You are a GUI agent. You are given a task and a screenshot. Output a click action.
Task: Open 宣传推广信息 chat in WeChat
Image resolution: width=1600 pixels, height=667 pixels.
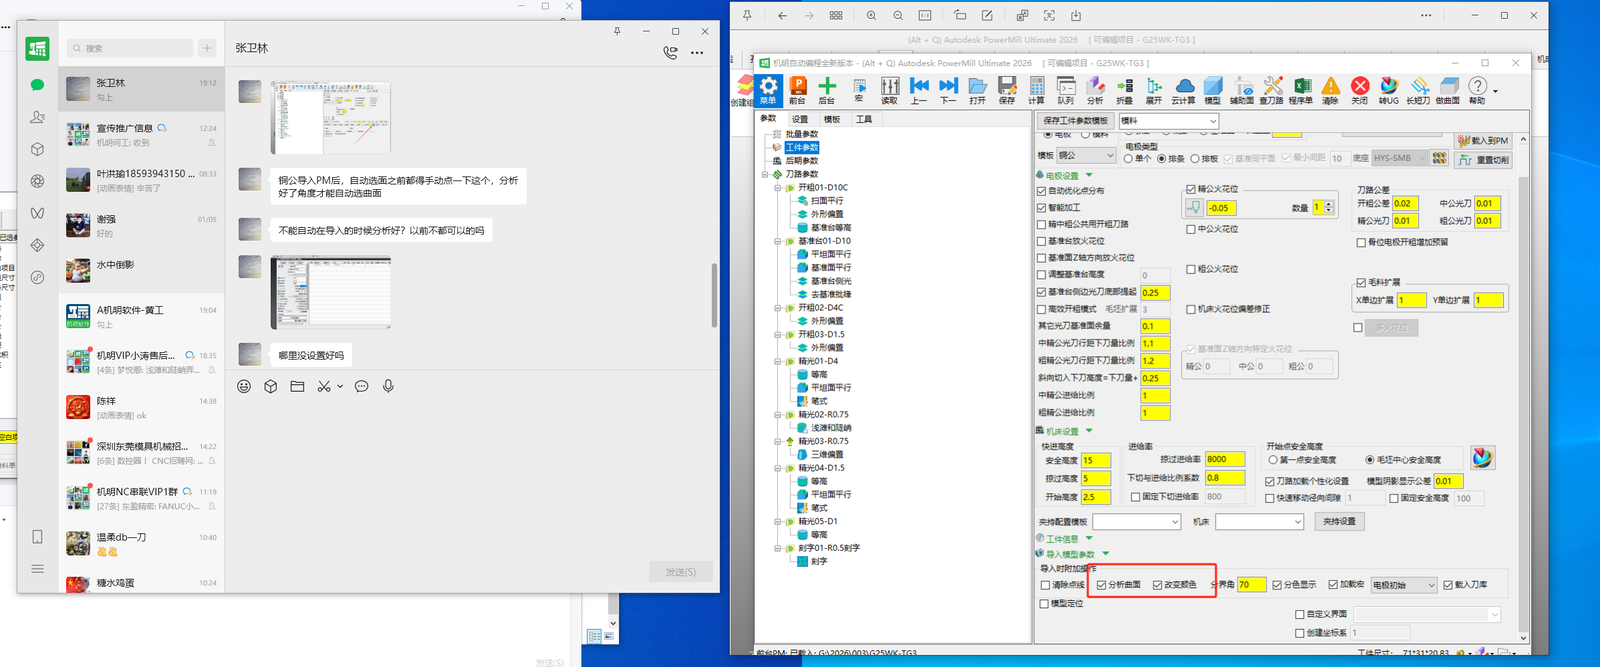click(x=141, y=135)
